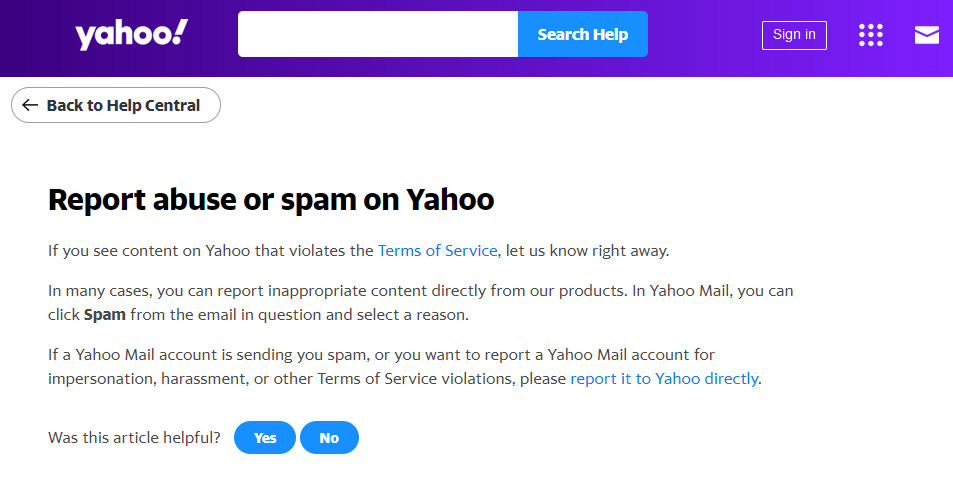Answer No to article helpful question
Viewport: 953px width, 477px height.
[x=329, y=438]
